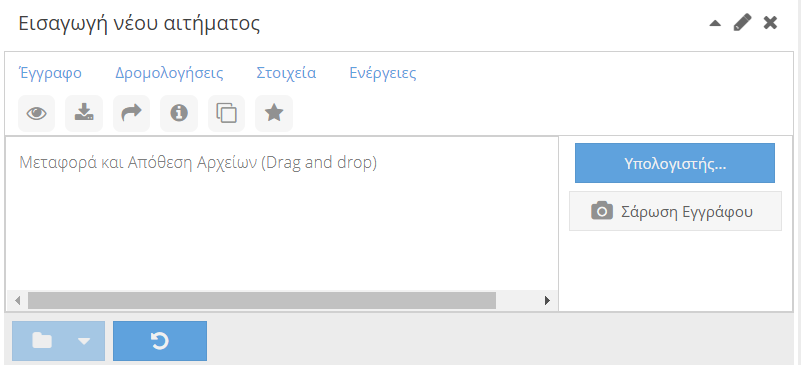Open the Έγγραφο menu
Screen dimensions: 801x365
[50, 73]
